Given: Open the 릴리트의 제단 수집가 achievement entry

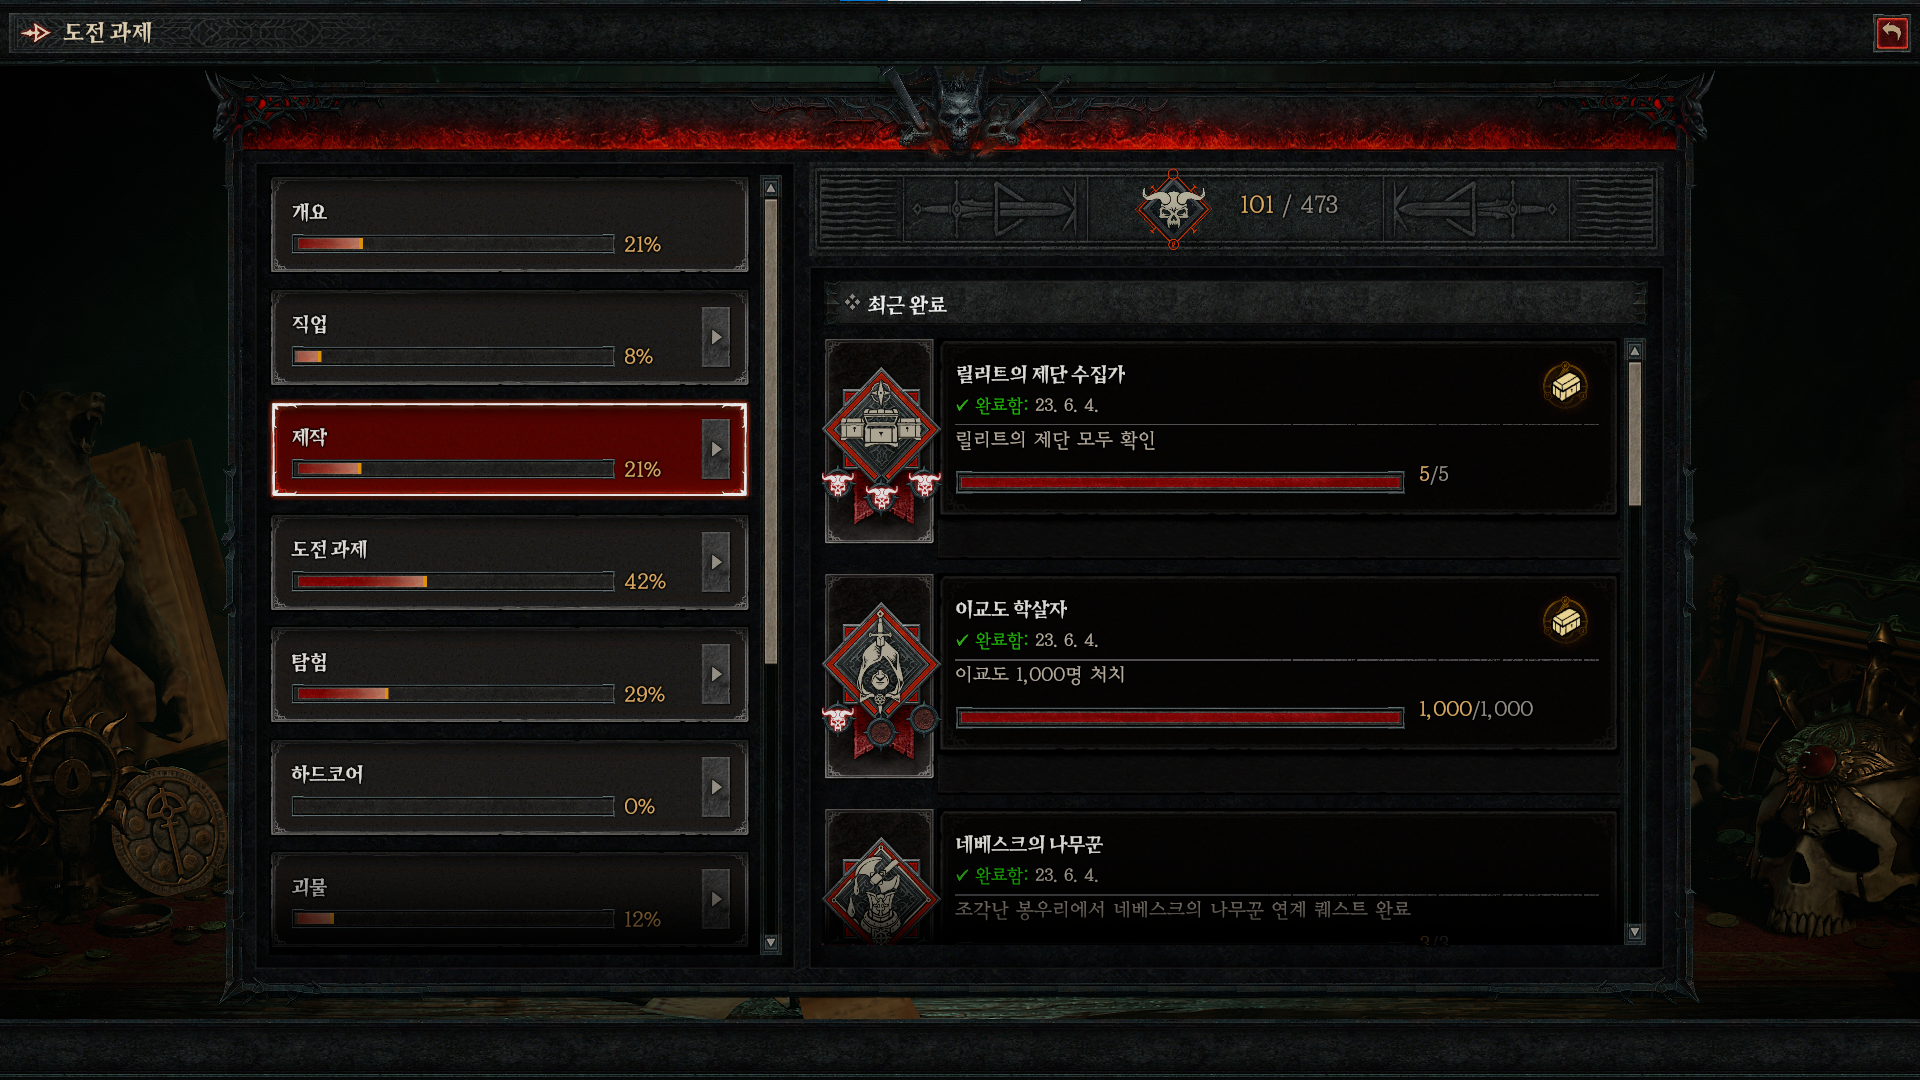Looking at the screenshot, I should point(1279,428).
